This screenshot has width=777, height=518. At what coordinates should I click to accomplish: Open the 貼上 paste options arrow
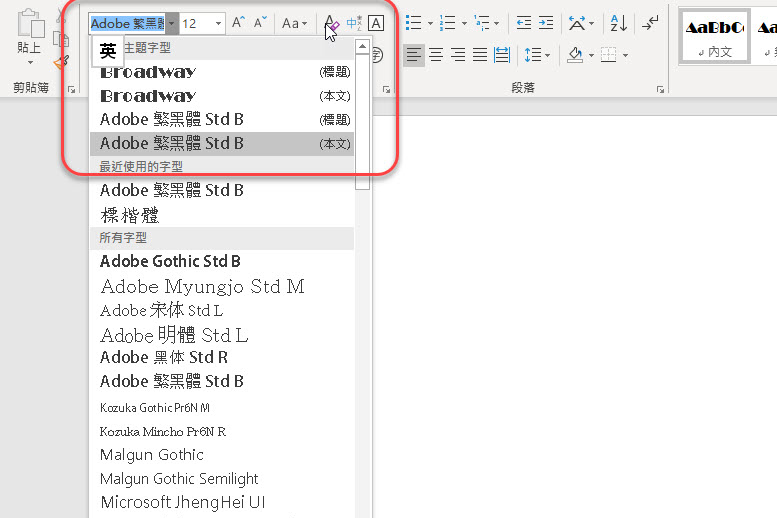(x=30, y=62)
